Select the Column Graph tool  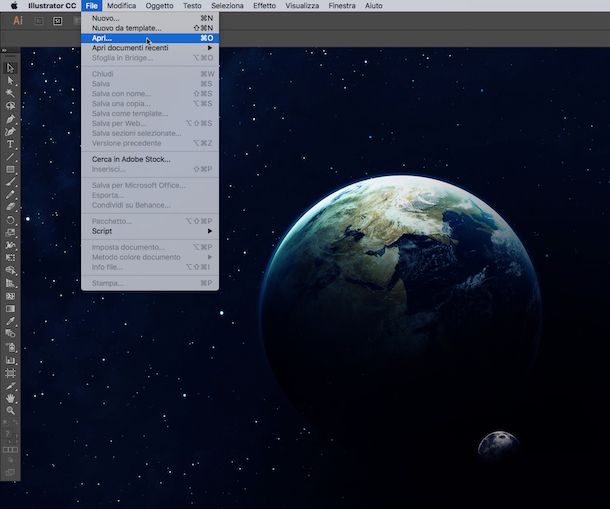coord(10,360)
